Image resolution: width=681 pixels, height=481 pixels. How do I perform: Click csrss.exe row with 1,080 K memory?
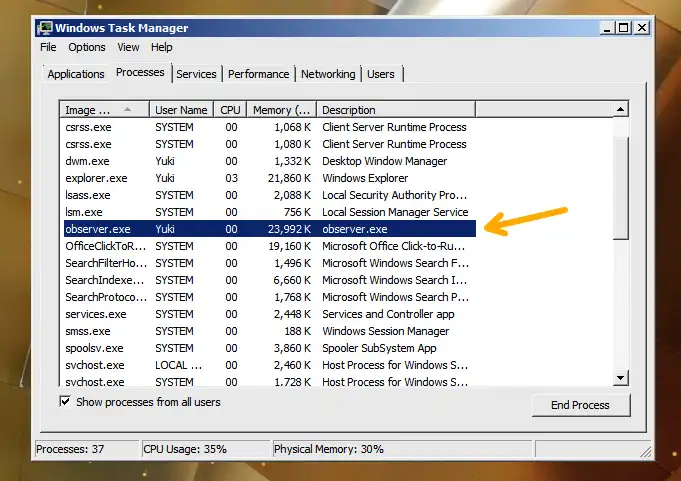coord(270,144)
